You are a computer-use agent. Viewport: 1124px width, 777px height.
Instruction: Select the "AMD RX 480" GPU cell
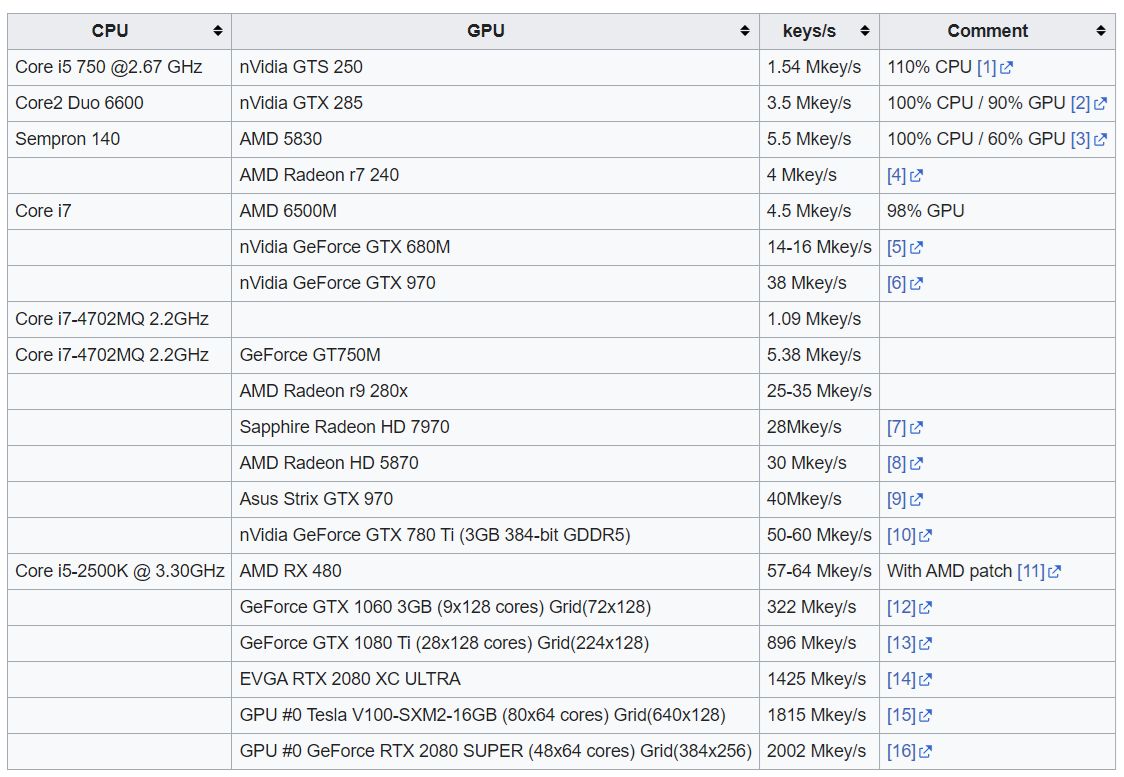click(x=495, y=571)
